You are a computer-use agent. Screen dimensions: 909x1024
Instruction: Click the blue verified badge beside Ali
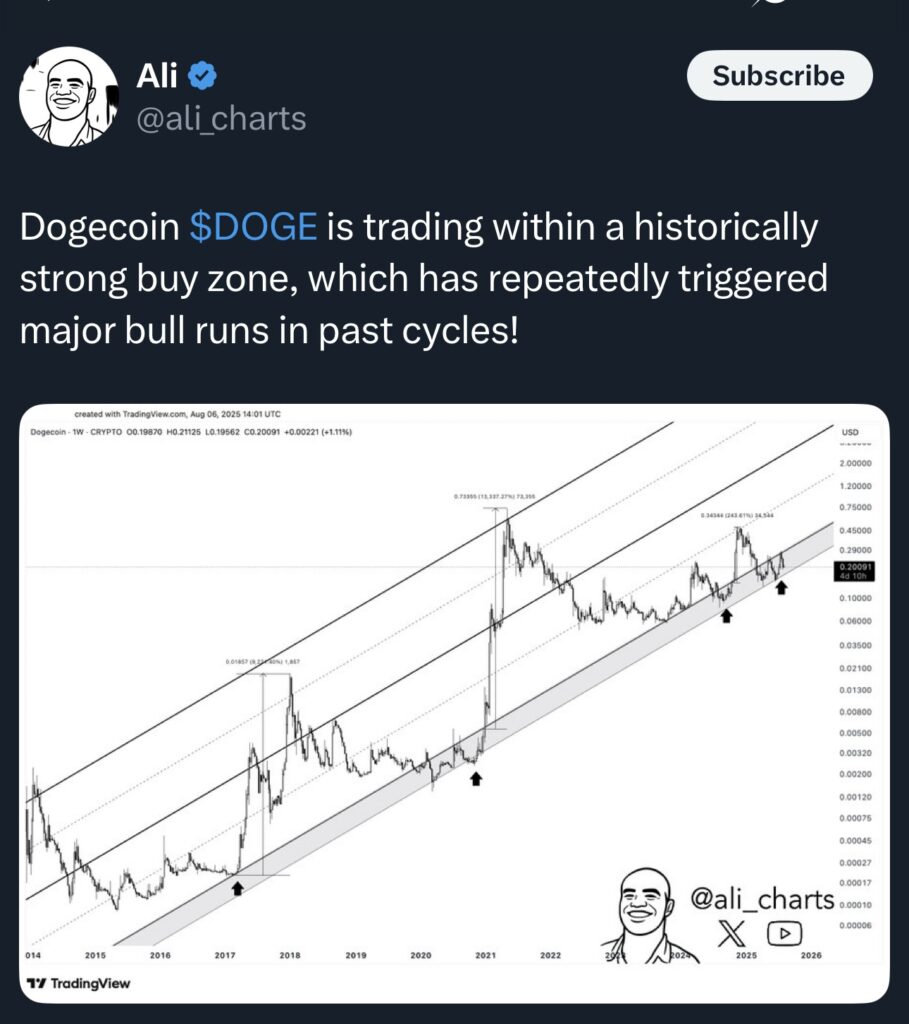(205, 75)
